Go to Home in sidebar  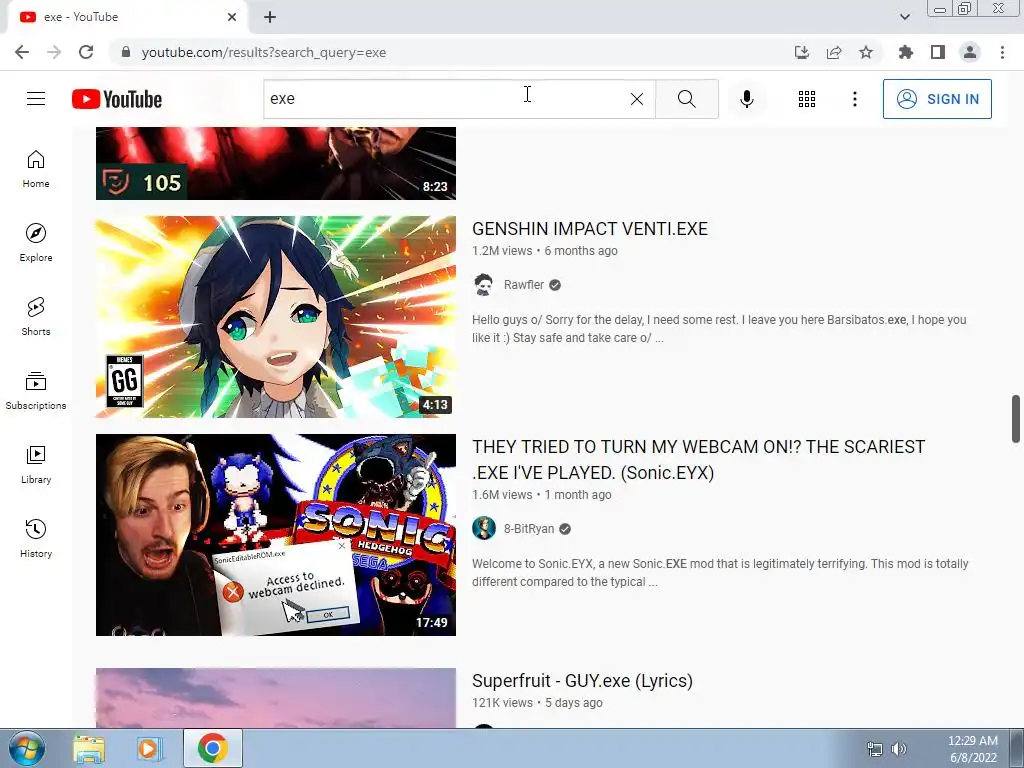[36, 169]
